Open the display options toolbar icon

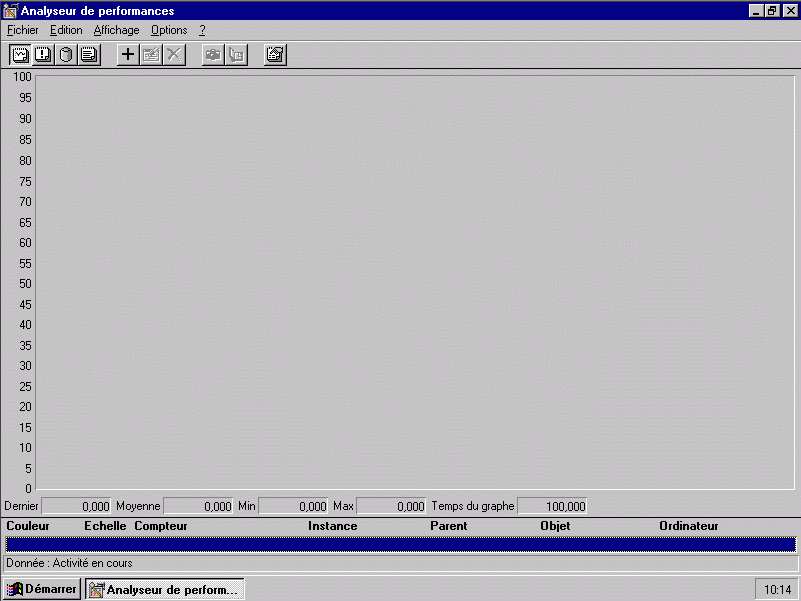pyautogui.click(x=275, y=55)
